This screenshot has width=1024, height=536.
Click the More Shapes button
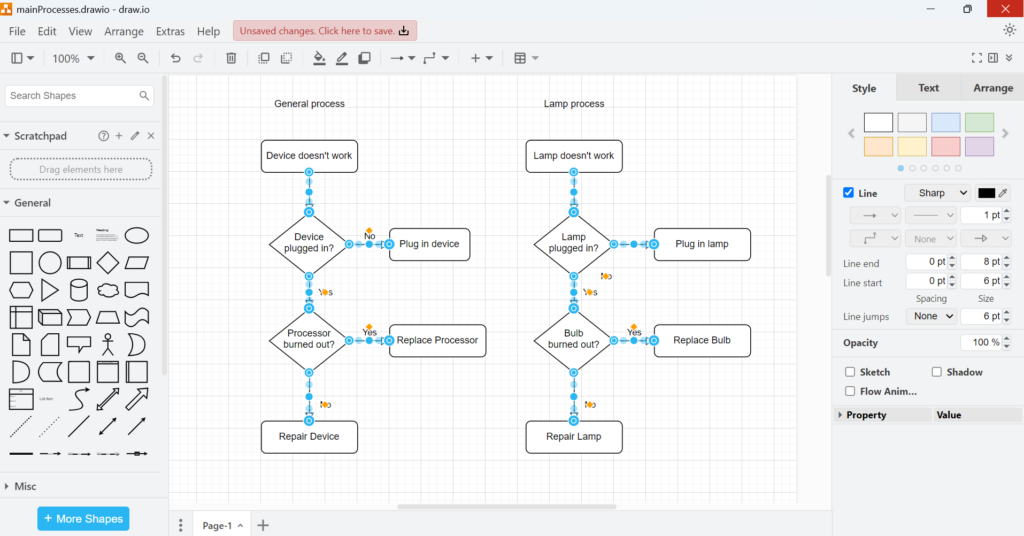point(83,519)
